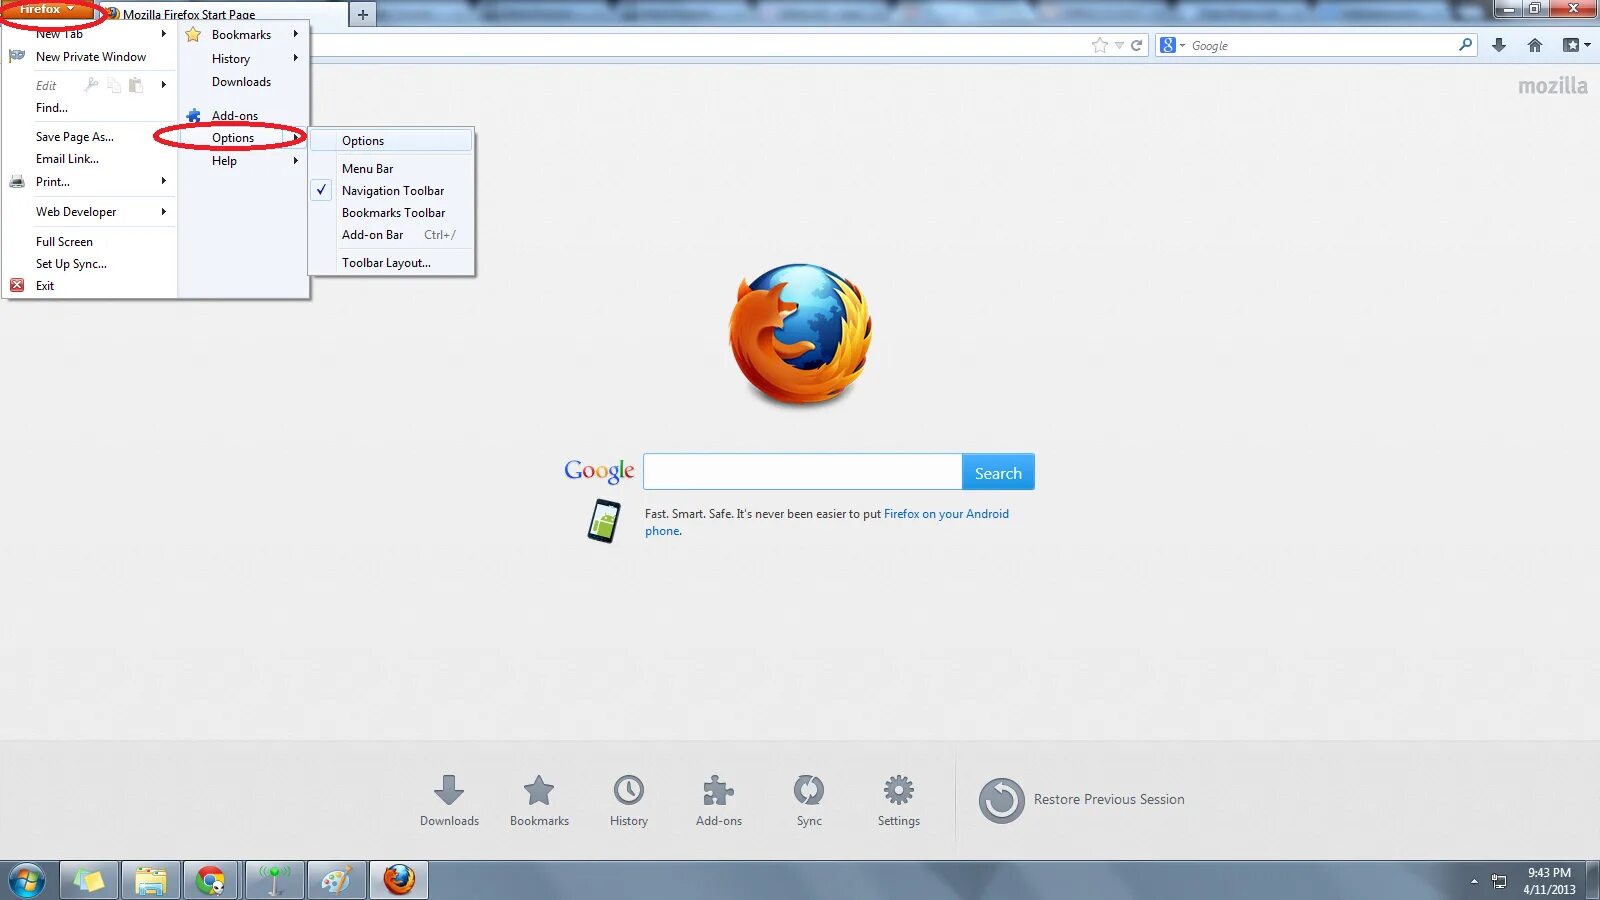Open a new tab with the plus button
The width and height of the screenshot is (1600, 900).
coord(363,14)
